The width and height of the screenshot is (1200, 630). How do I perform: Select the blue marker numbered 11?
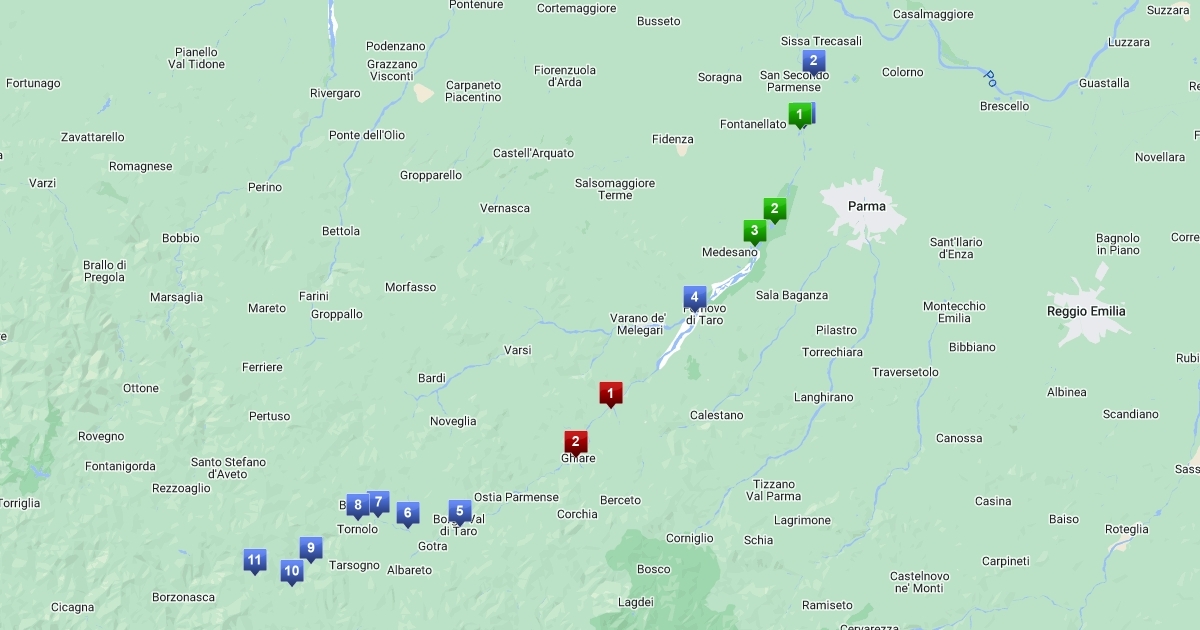click(255, 560)
